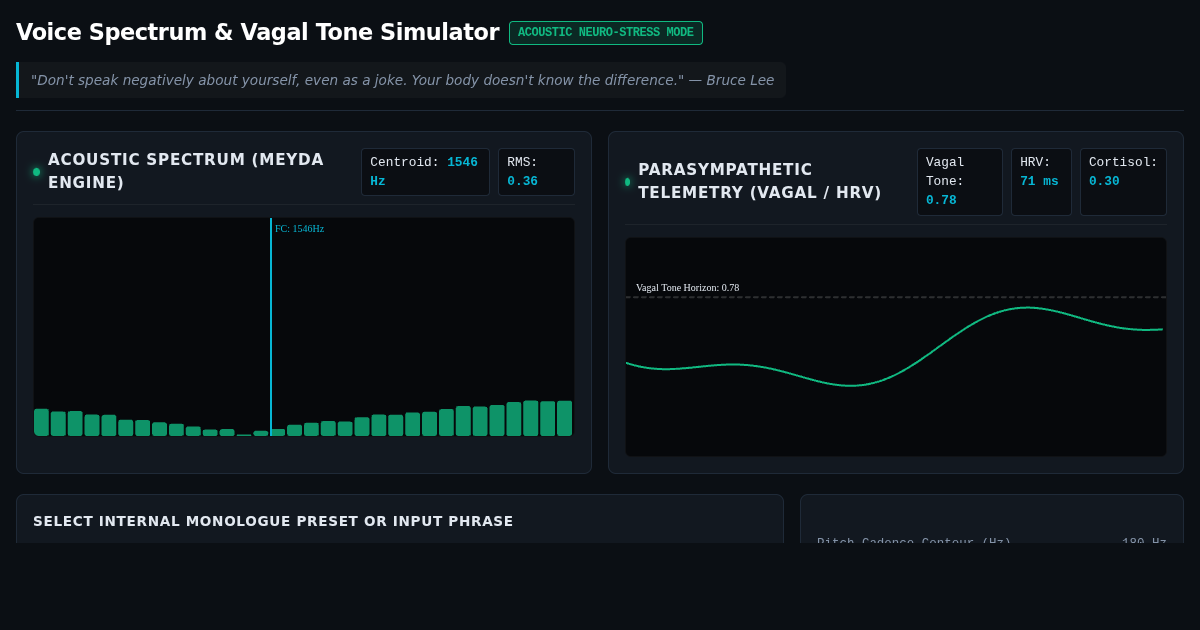
Task: Click the Parasympathetic Telemetry (Vagal / HRV) heading
Action: (x=760, y=181)
